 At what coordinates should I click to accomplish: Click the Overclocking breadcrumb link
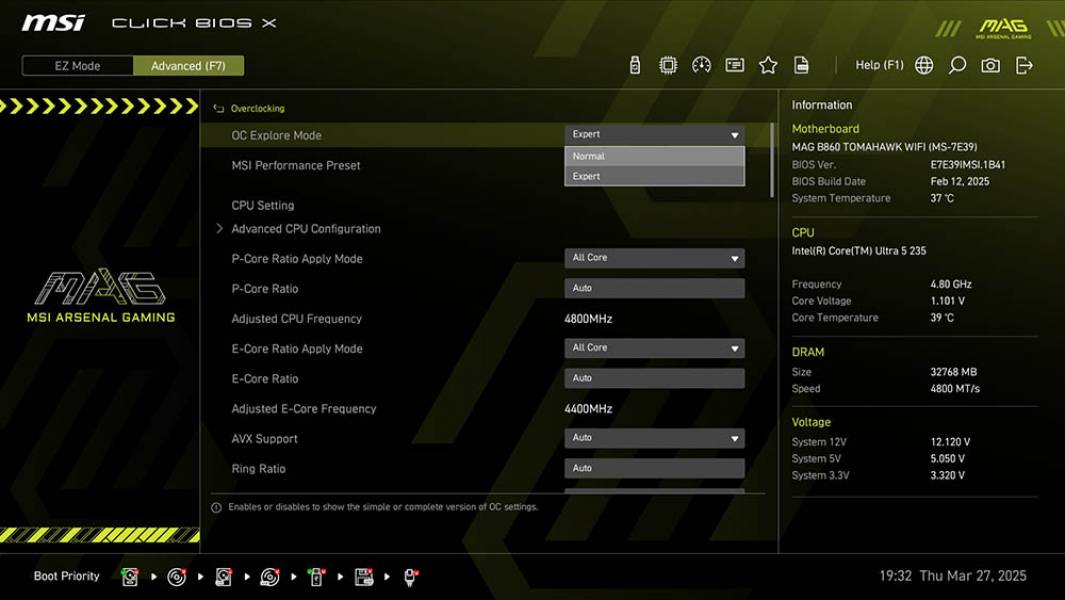click(x=257, y=109)
